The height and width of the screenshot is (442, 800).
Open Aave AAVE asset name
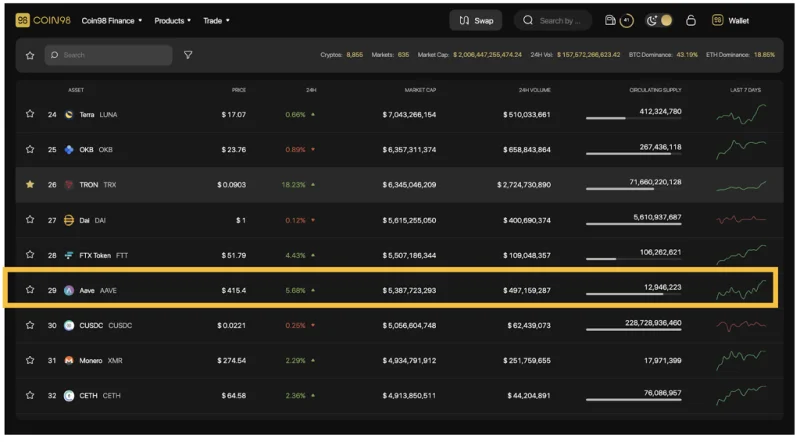pyautogui.click(x=98, y=290)
